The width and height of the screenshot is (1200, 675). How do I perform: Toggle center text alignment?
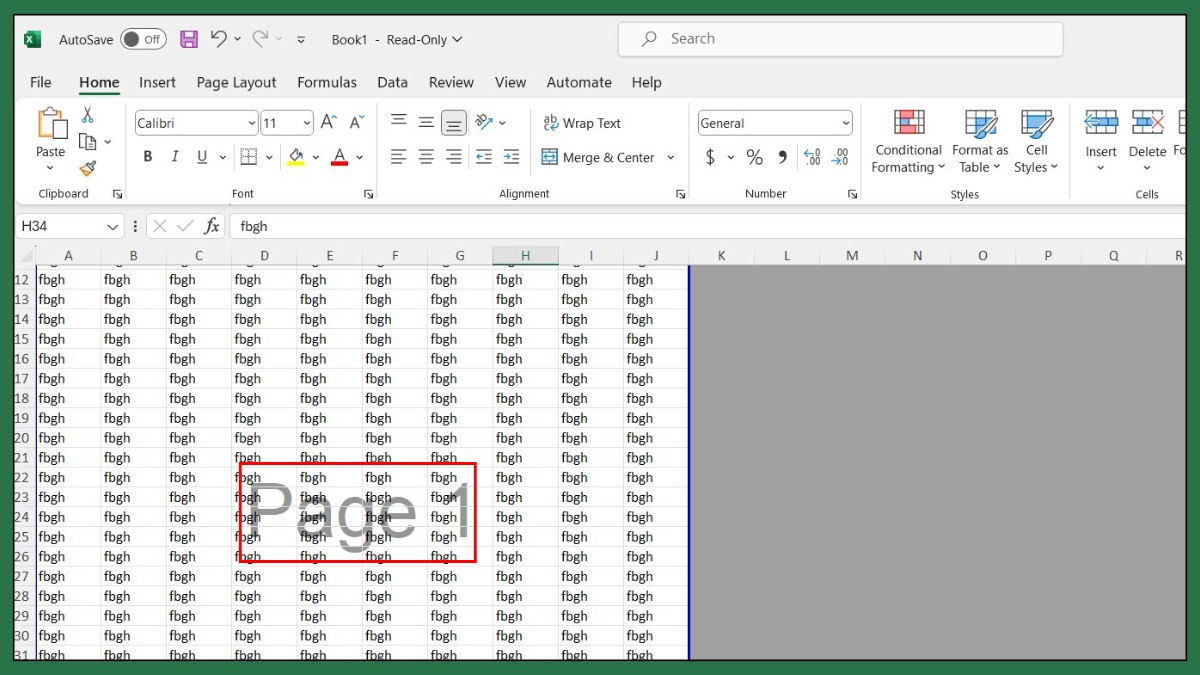[425, 157]
